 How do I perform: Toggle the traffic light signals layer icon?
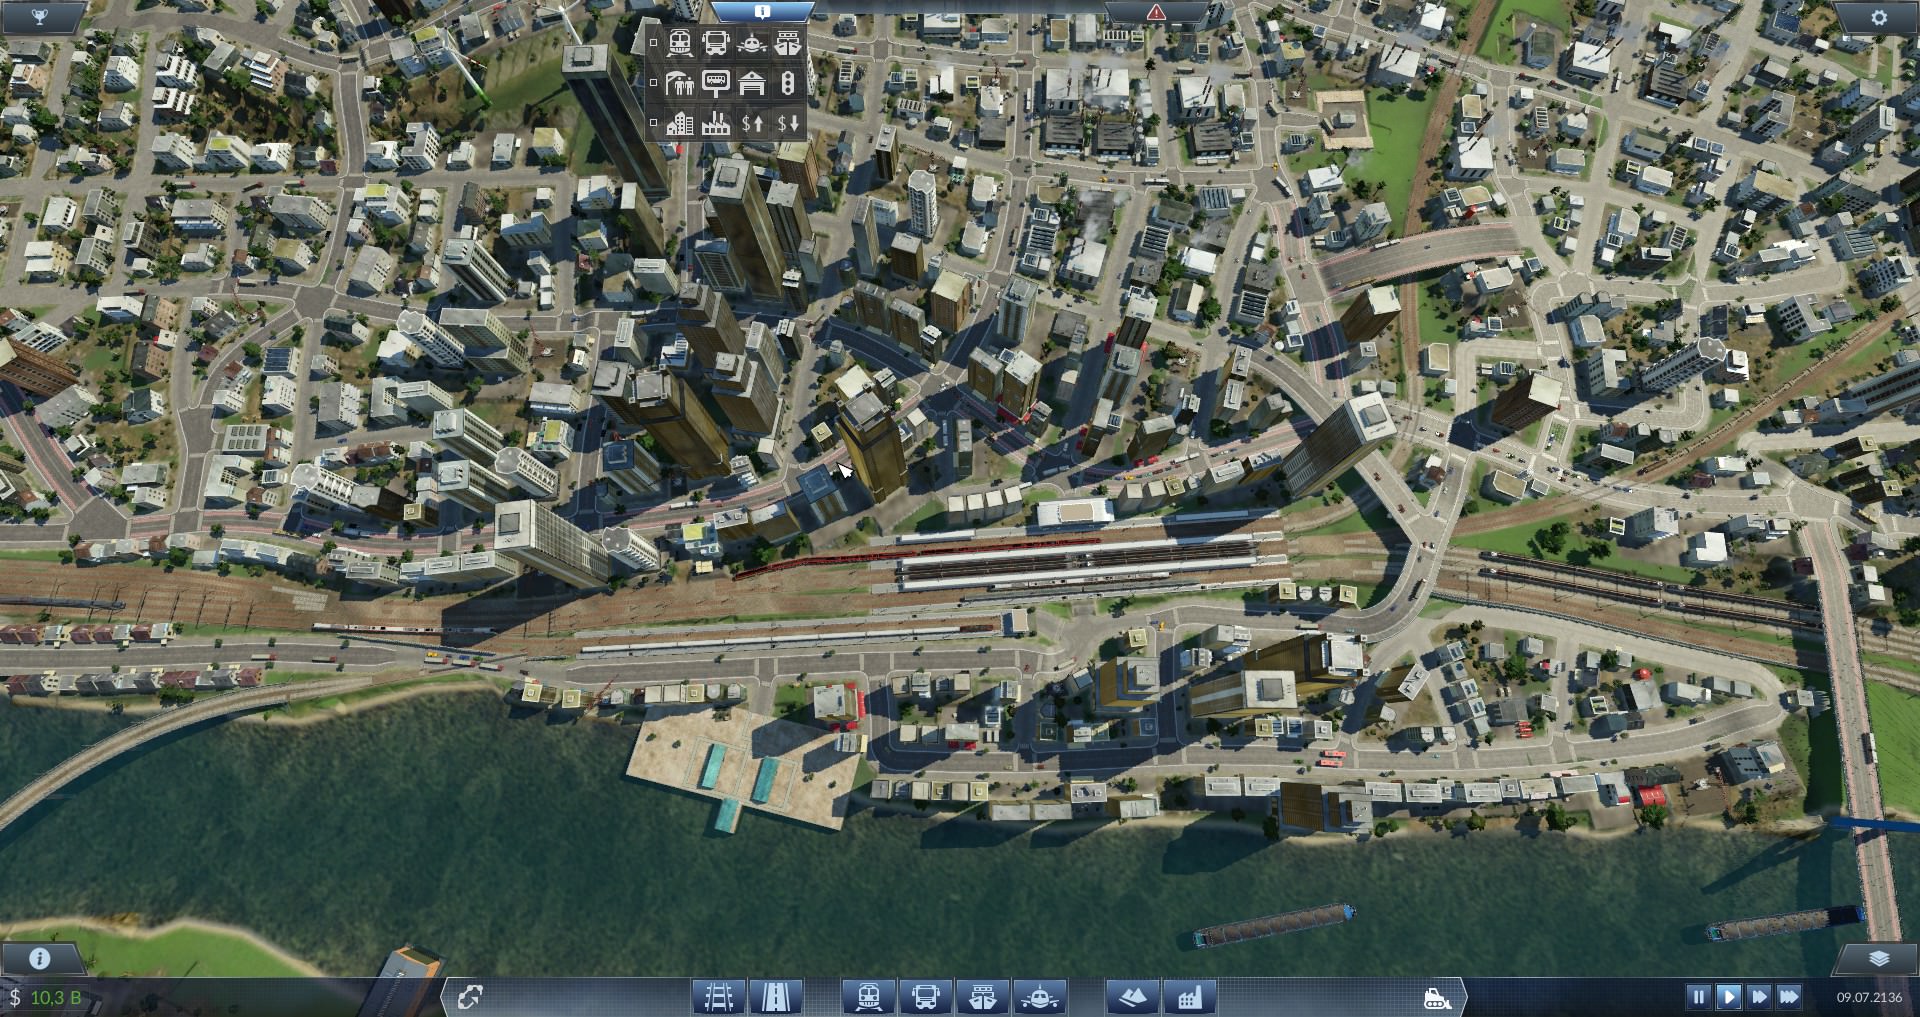[x=788, y=83]
